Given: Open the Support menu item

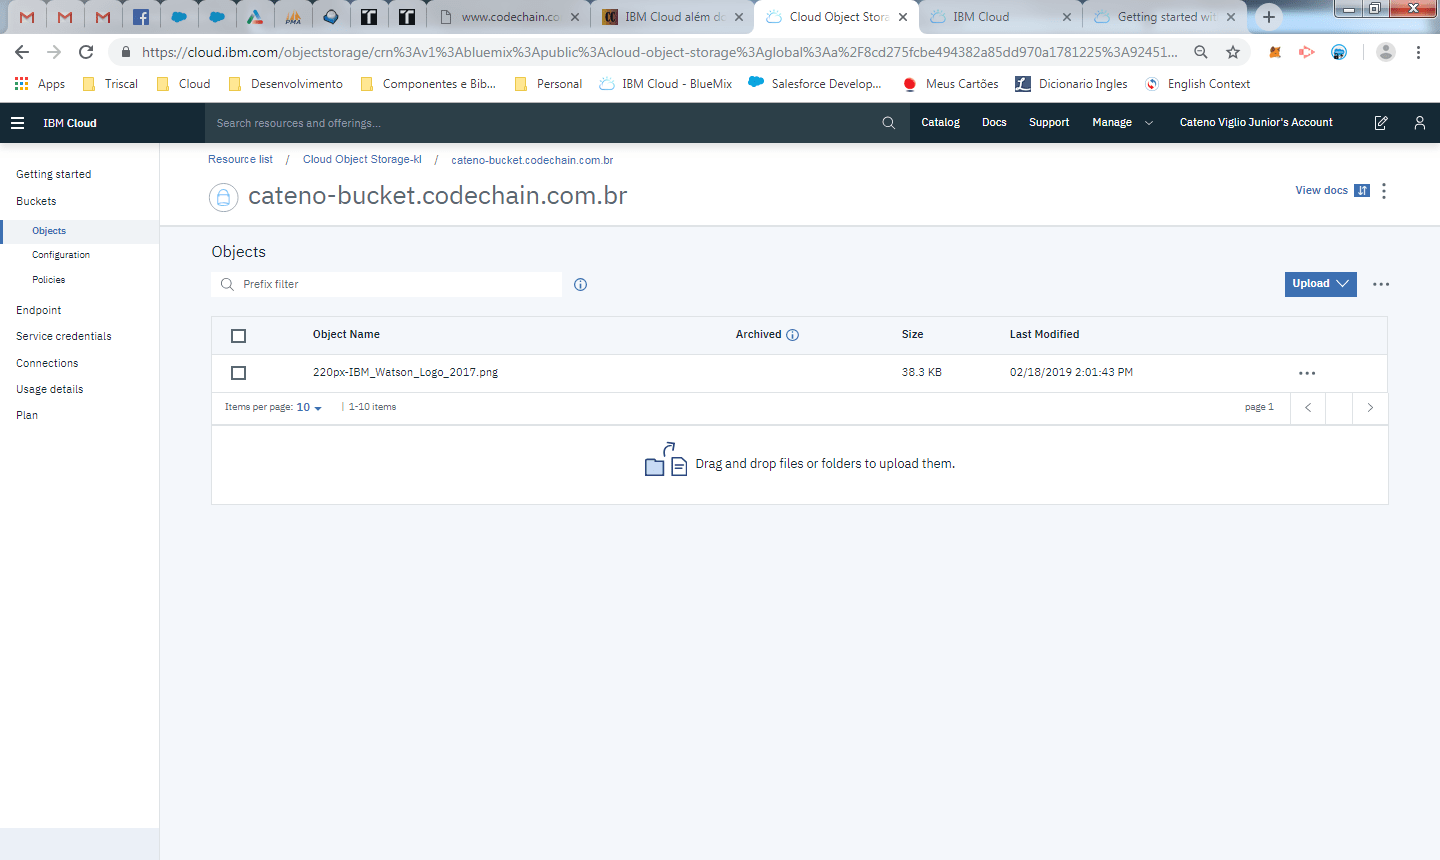Looking at the screenshot, I should (x=1049, y=123).
